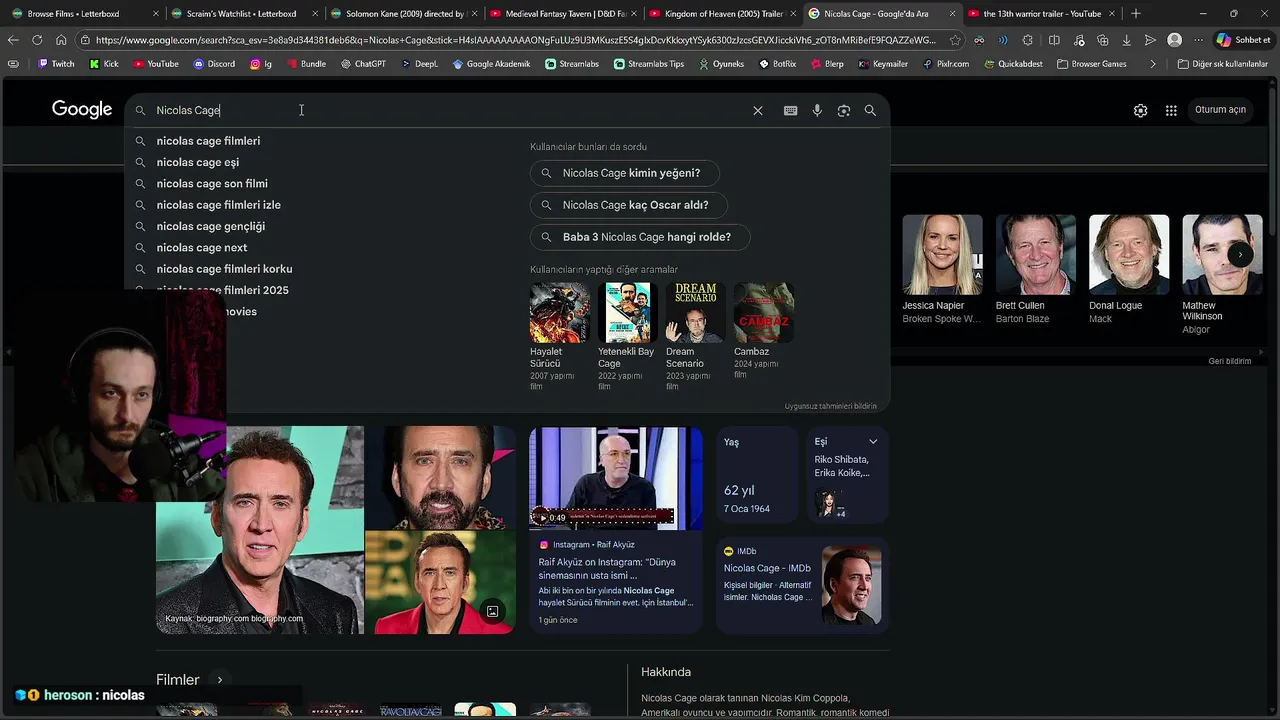Open Nicolas Cage - IMDb result

tap(767, 568)
